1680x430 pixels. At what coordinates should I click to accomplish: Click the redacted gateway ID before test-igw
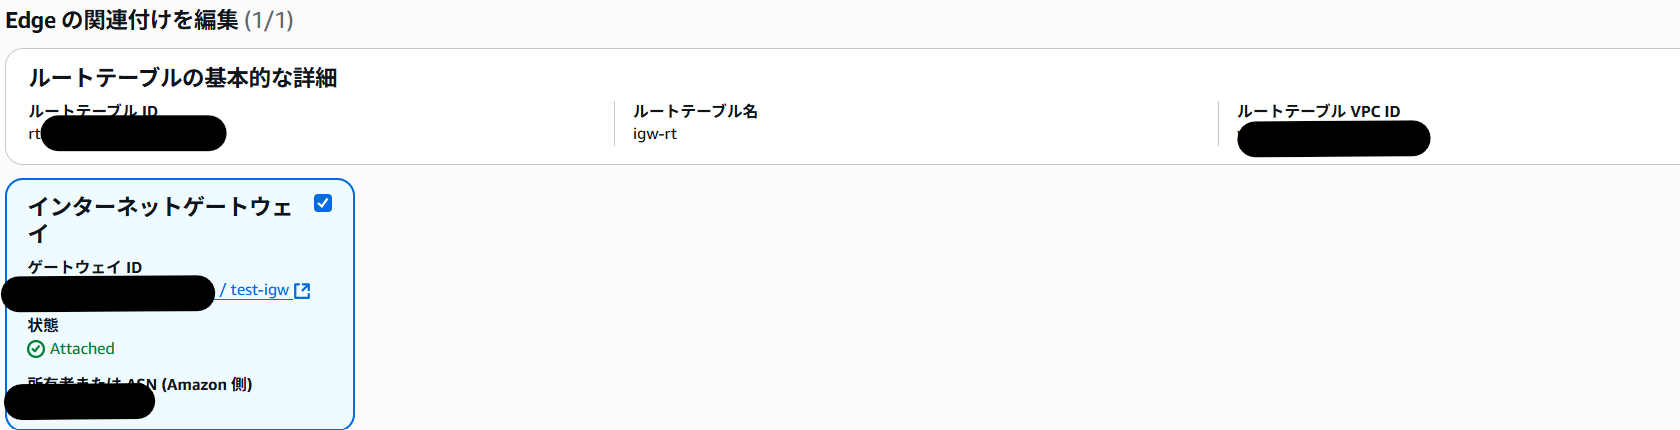[x=108, y=293]
